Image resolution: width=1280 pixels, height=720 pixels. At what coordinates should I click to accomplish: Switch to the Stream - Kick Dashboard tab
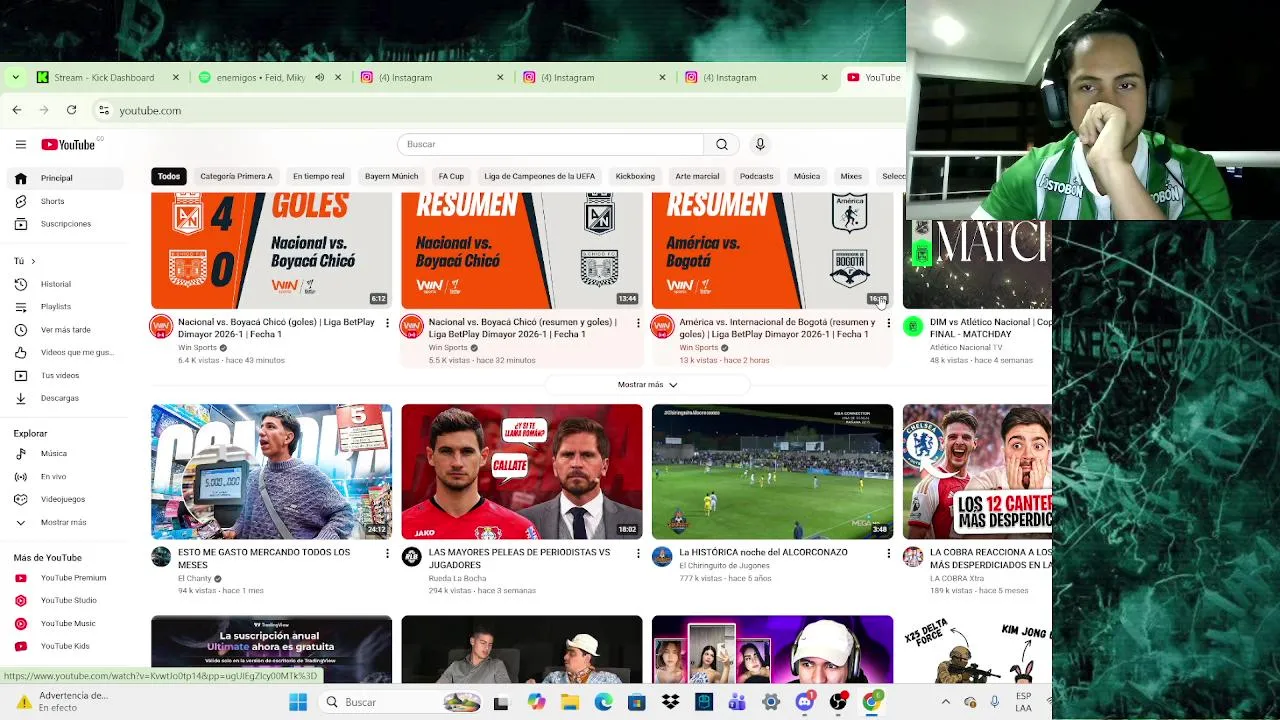pyautogui.click(x=108, y=77)
